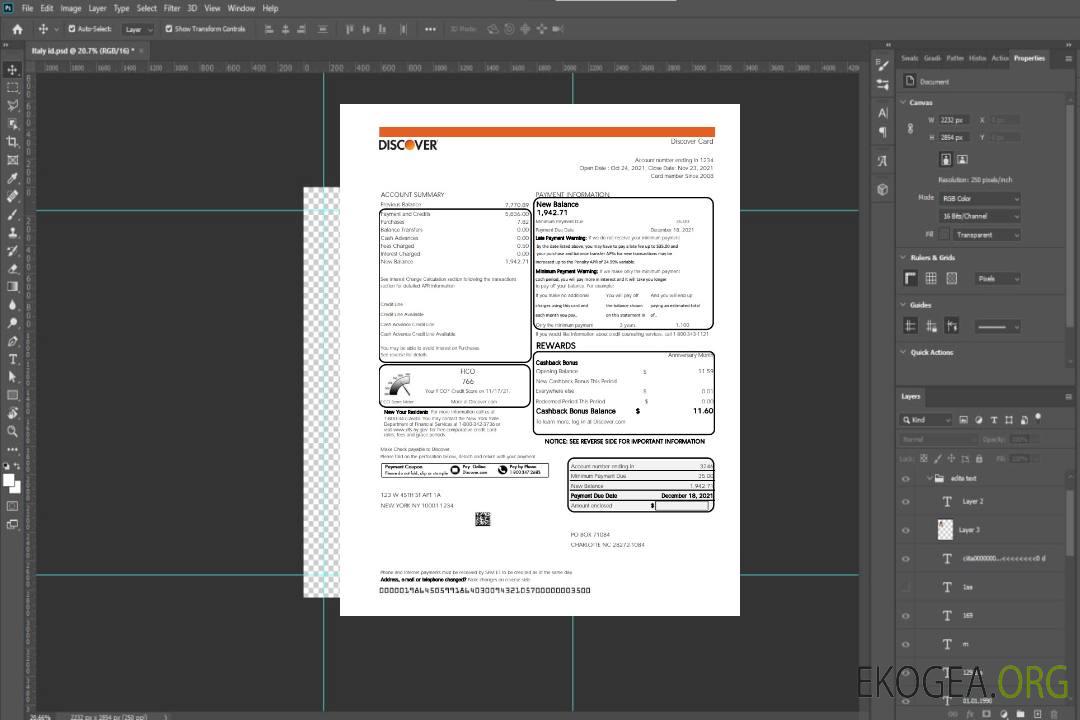
Task: Toggle Auto-Select checkbox
Action: point(72,29)
